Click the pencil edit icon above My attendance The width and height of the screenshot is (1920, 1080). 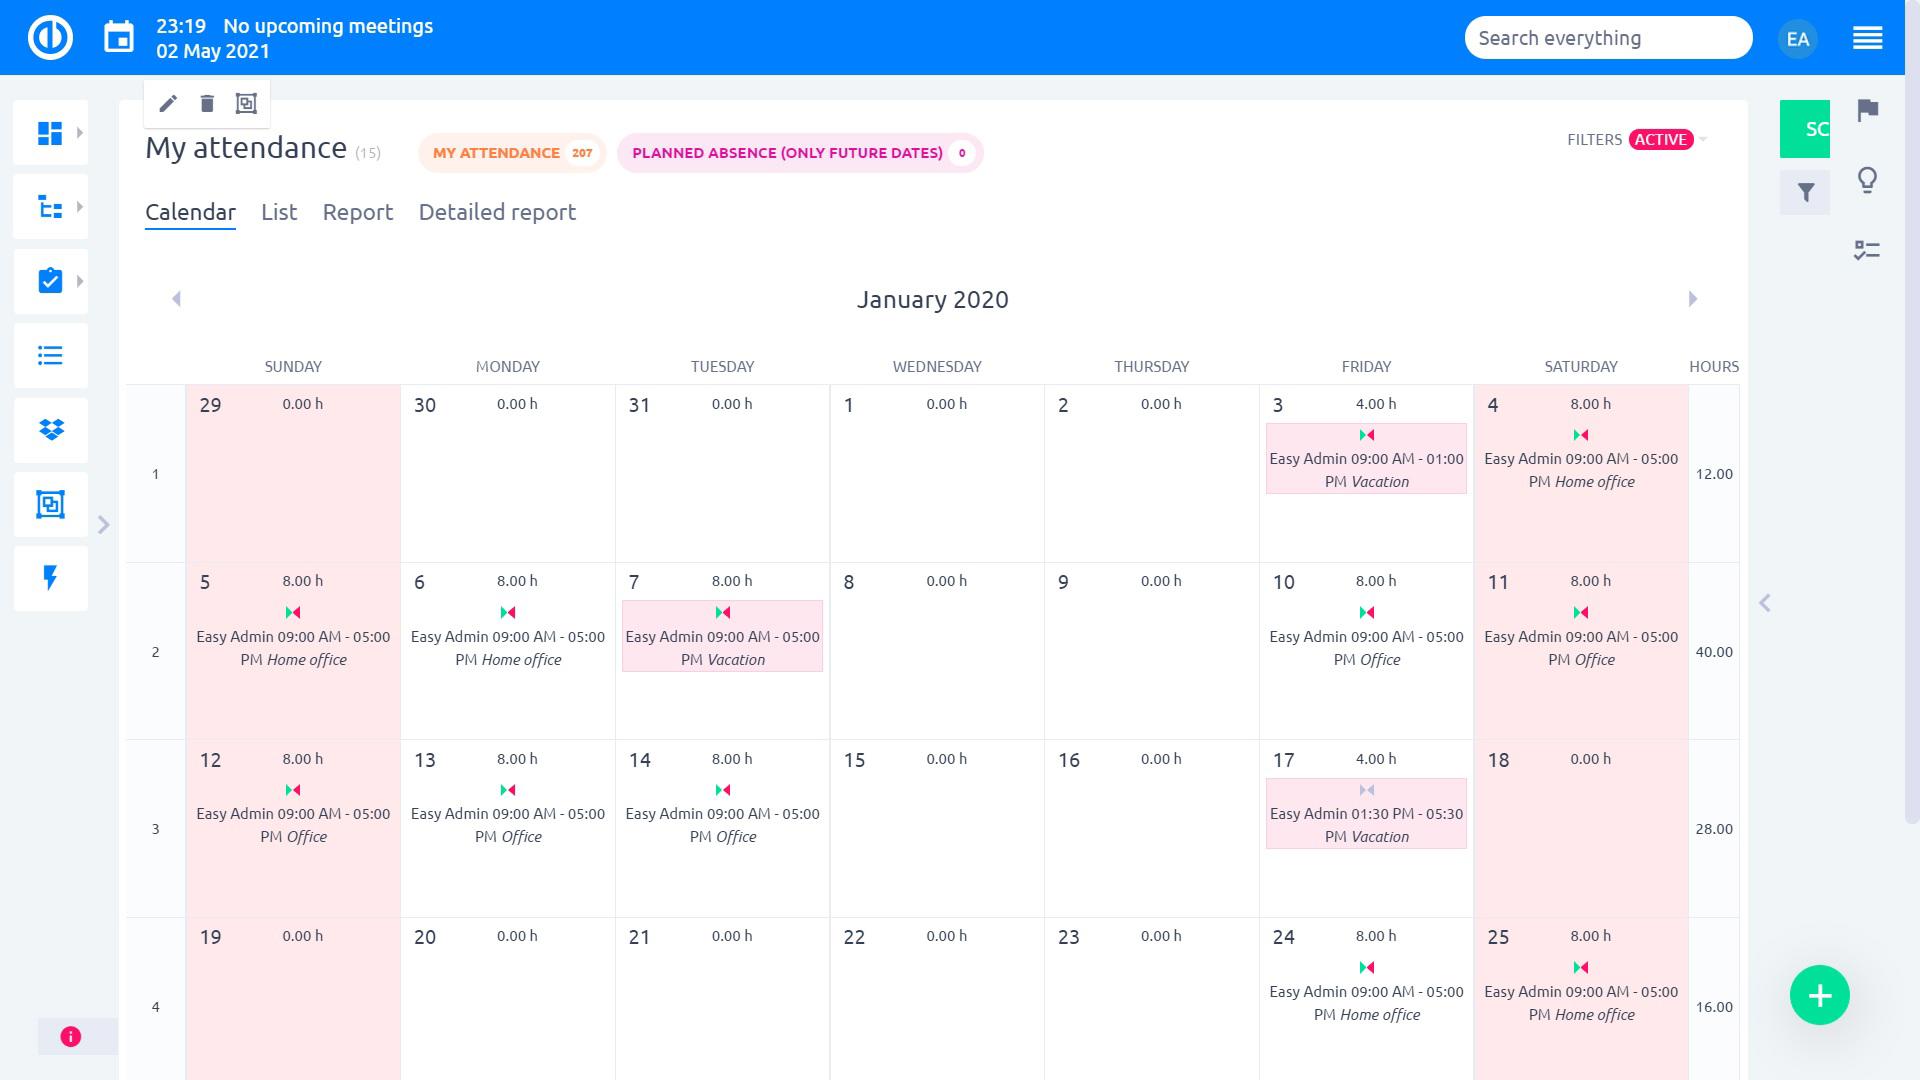(168, 103)
